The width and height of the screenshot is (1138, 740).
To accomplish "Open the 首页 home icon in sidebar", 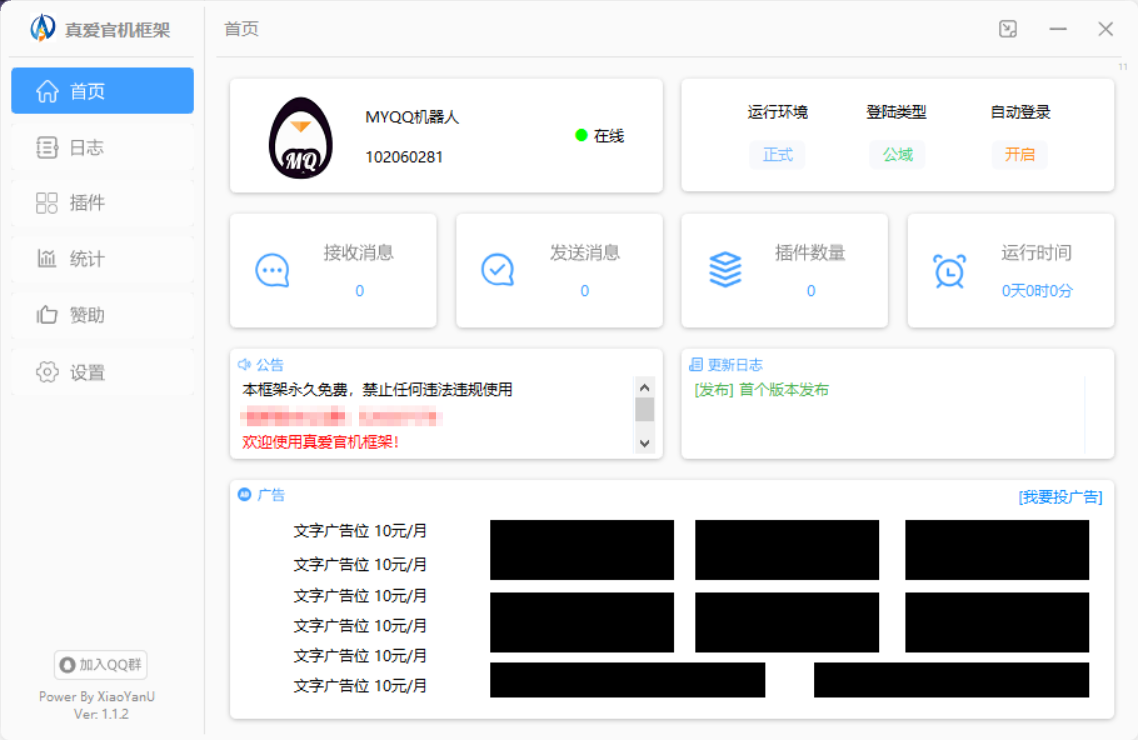I will (x=47, y=90).
